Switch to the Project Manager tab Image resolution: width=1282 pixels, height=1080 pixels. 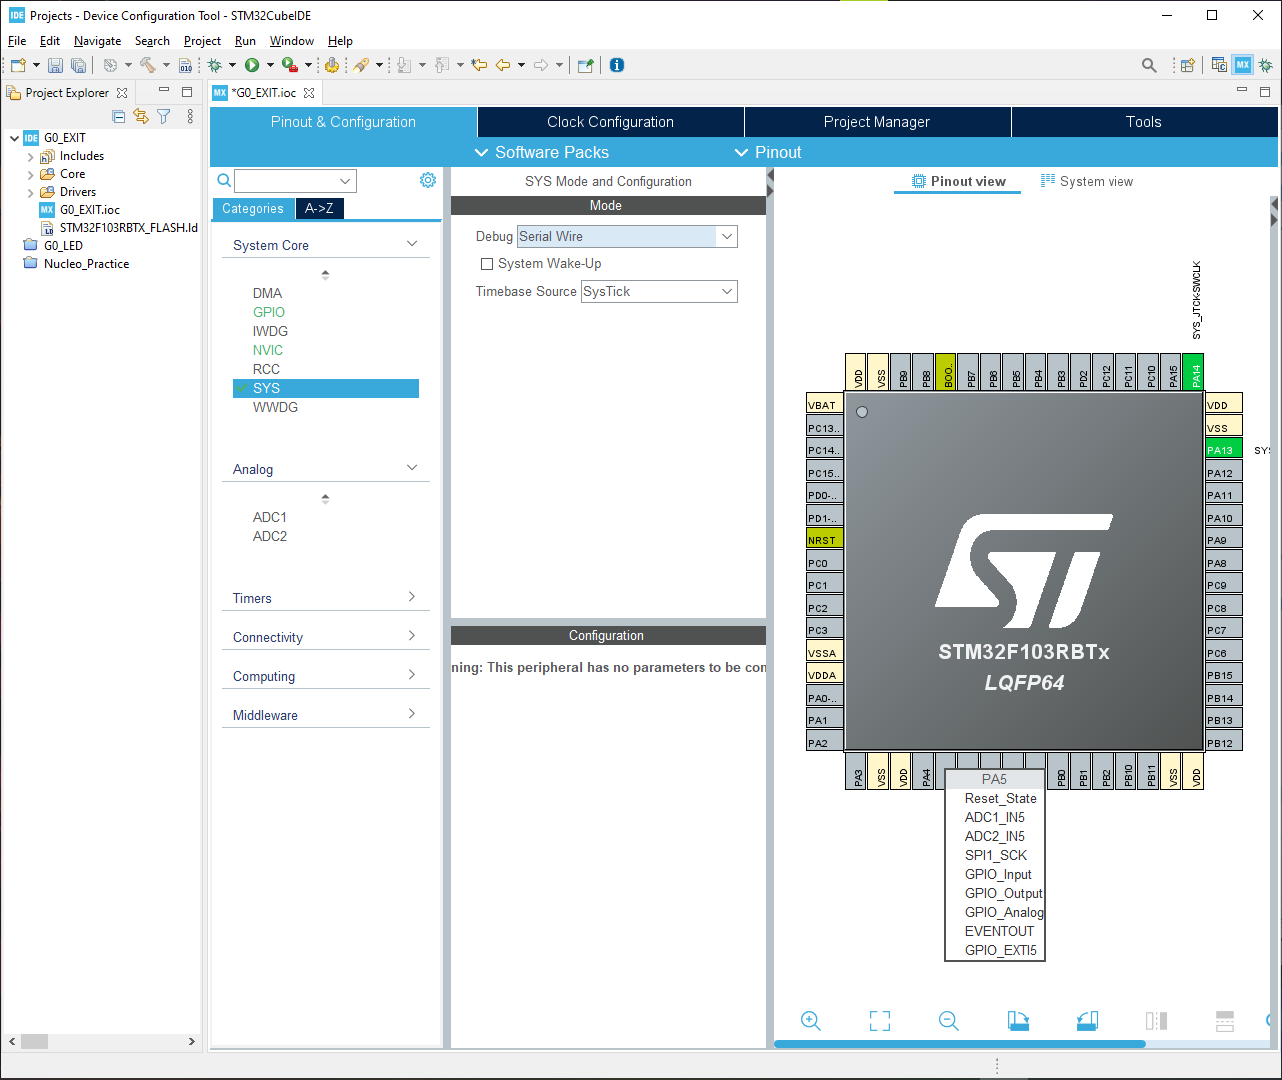point(877,122)
